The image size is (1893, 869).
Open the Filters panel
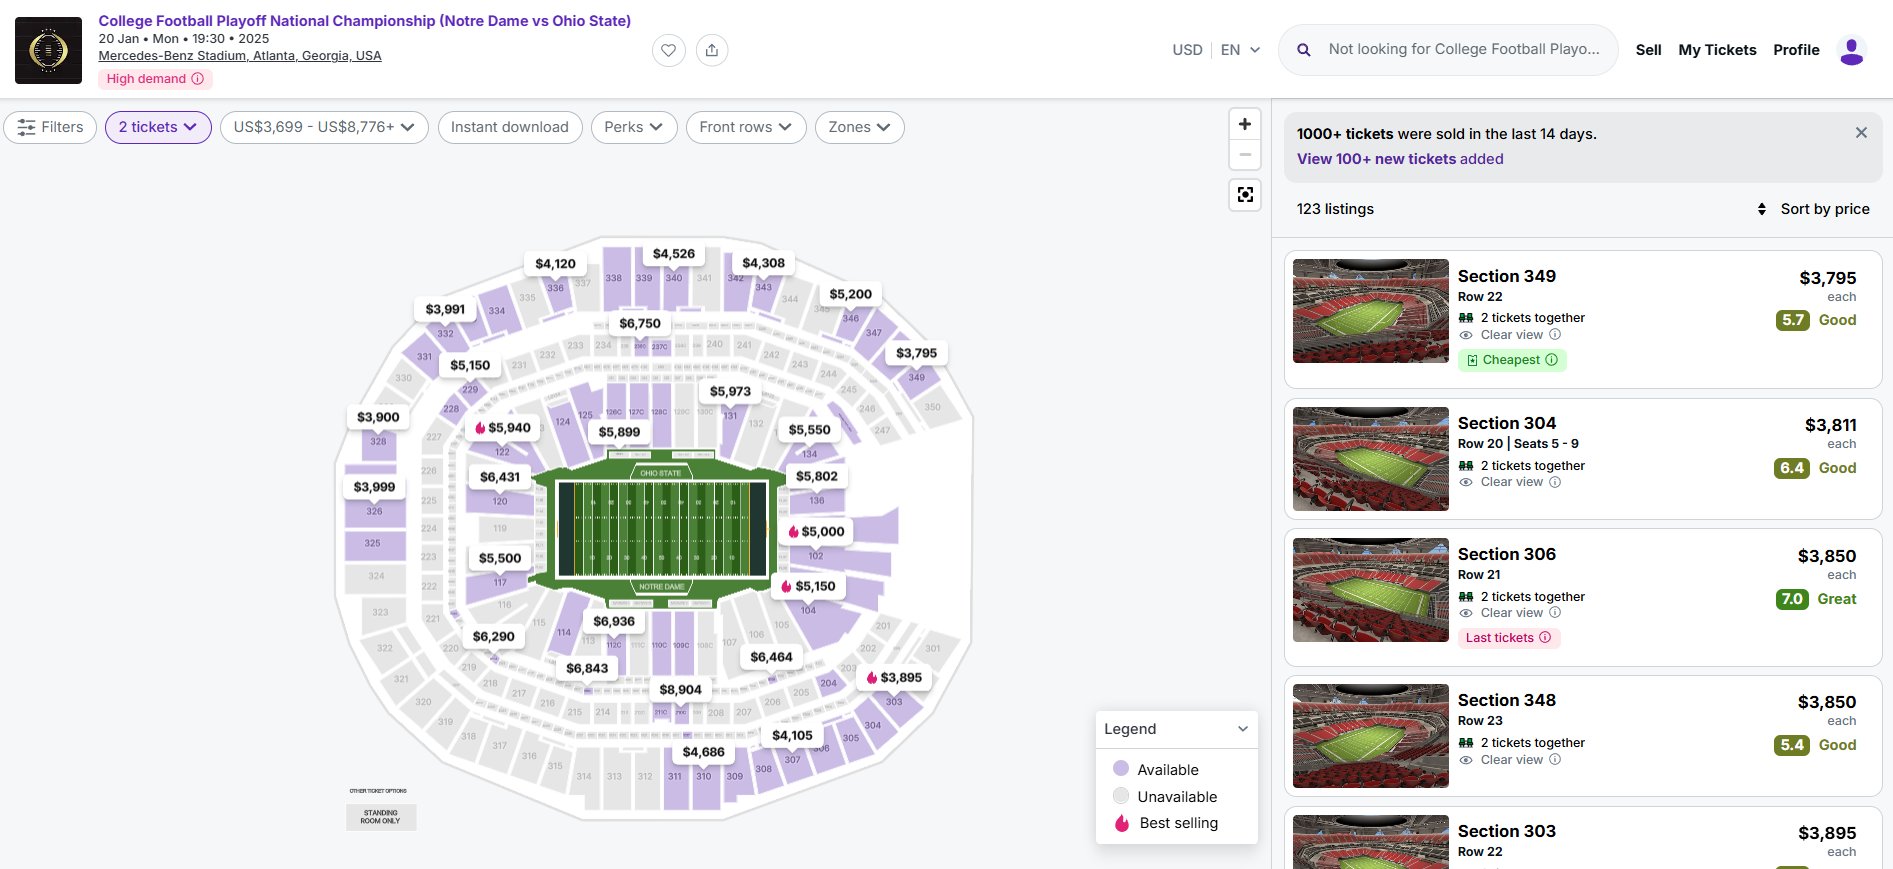click(50, 127)
